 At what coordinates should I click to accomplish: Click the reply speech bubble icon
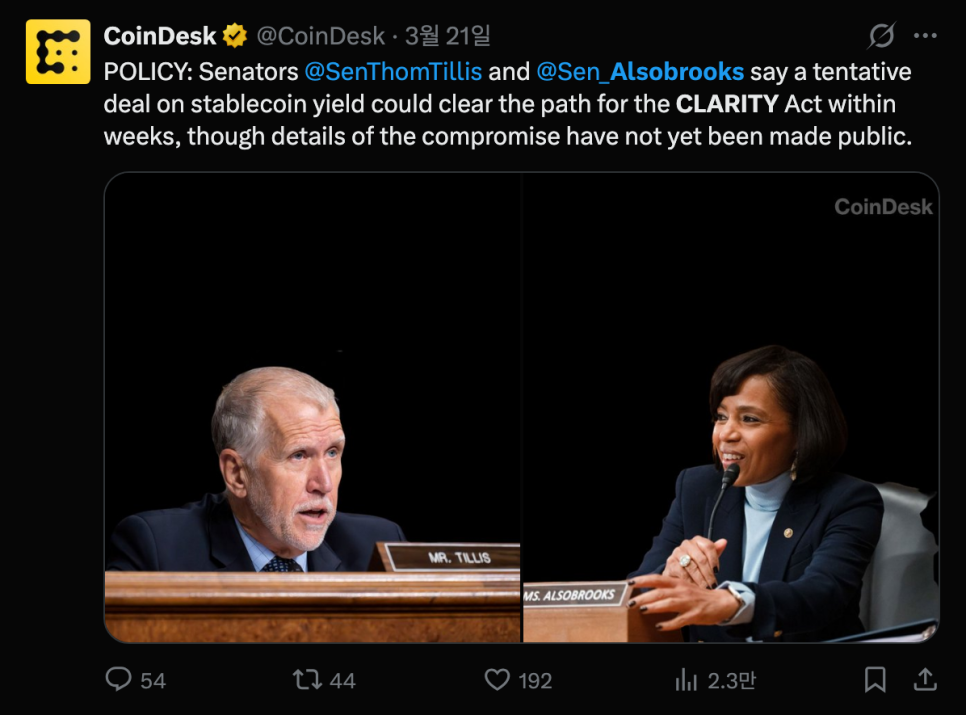click(119, 680)
